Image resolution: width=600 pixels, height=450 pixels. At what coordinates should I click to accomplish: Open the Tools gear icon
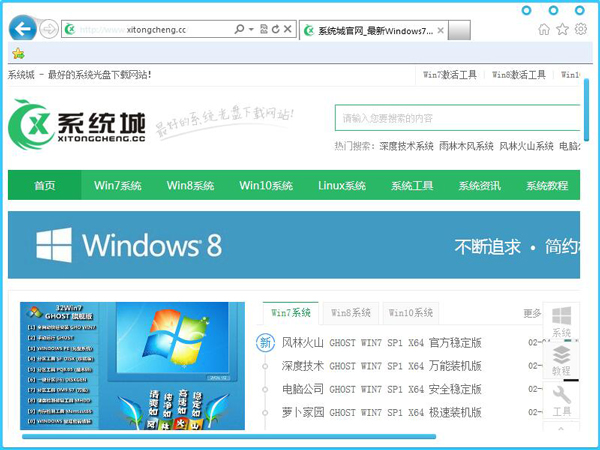(580, 29)
